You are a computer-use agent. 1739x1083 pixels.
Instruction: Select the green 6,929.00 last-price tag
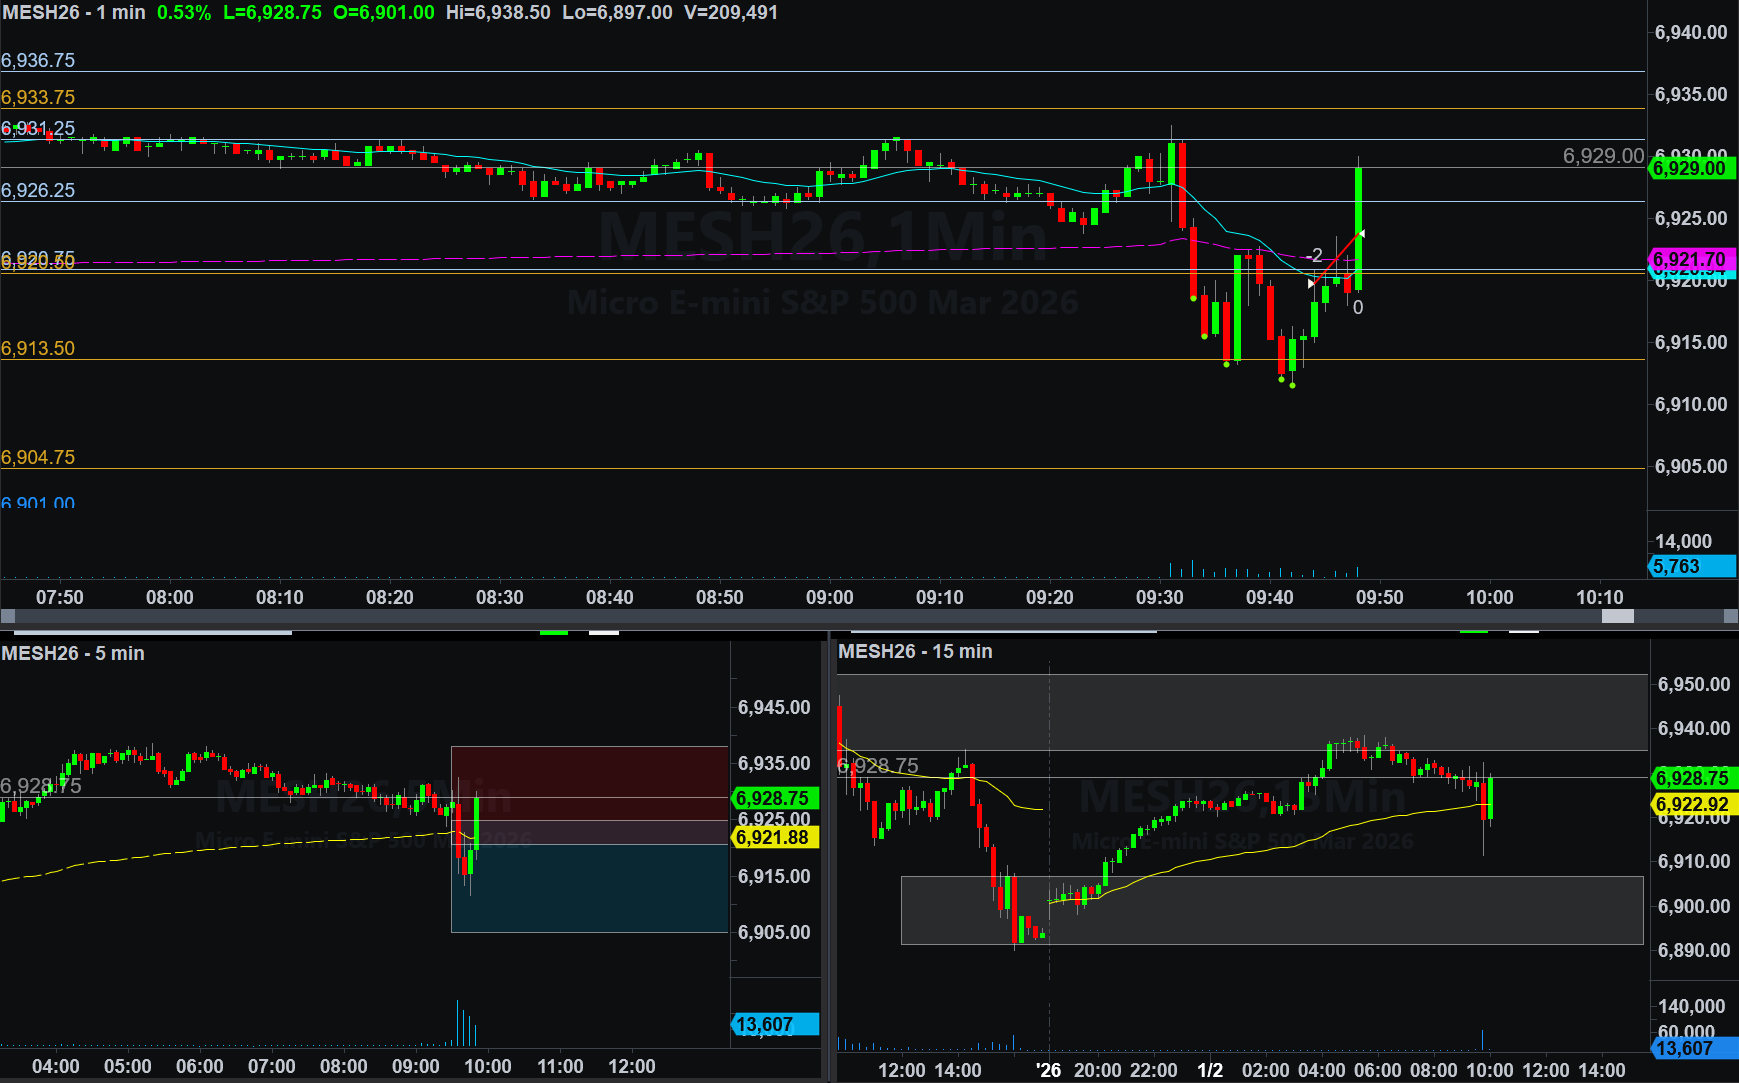coord(1690,168)
